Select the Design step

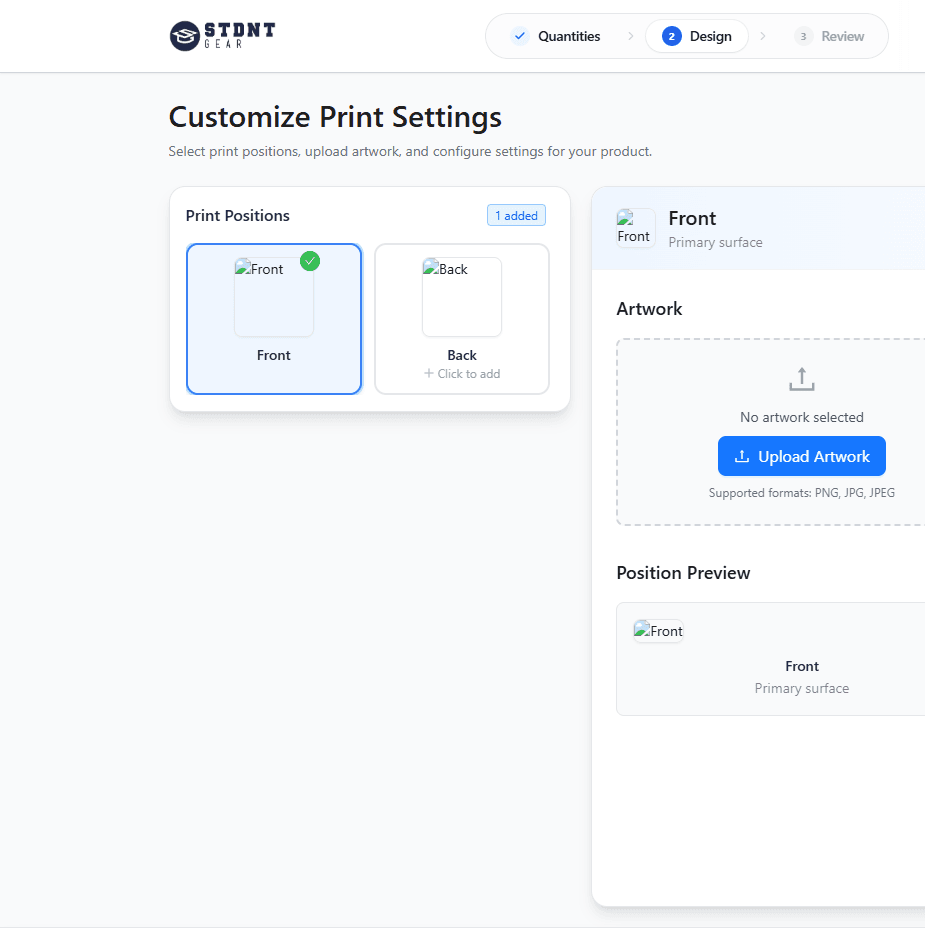pos(697,36)
